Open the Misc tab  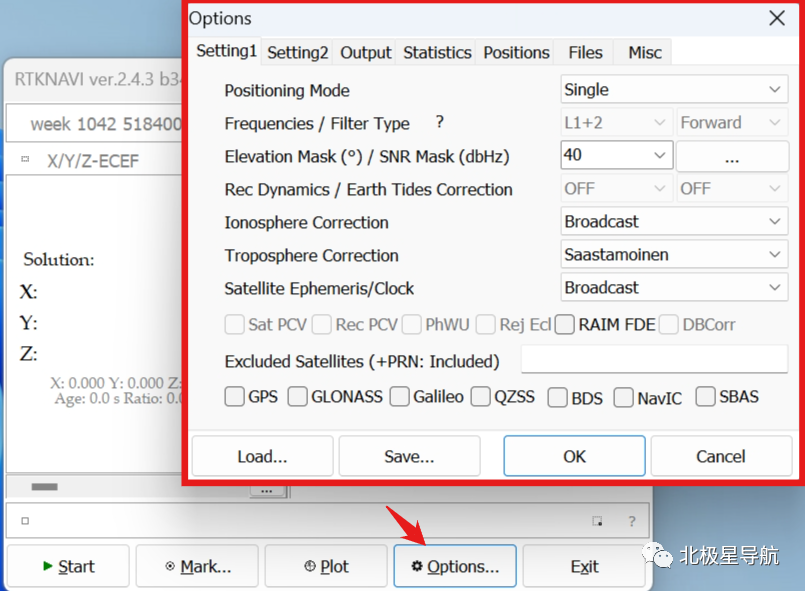coord(644,52)
